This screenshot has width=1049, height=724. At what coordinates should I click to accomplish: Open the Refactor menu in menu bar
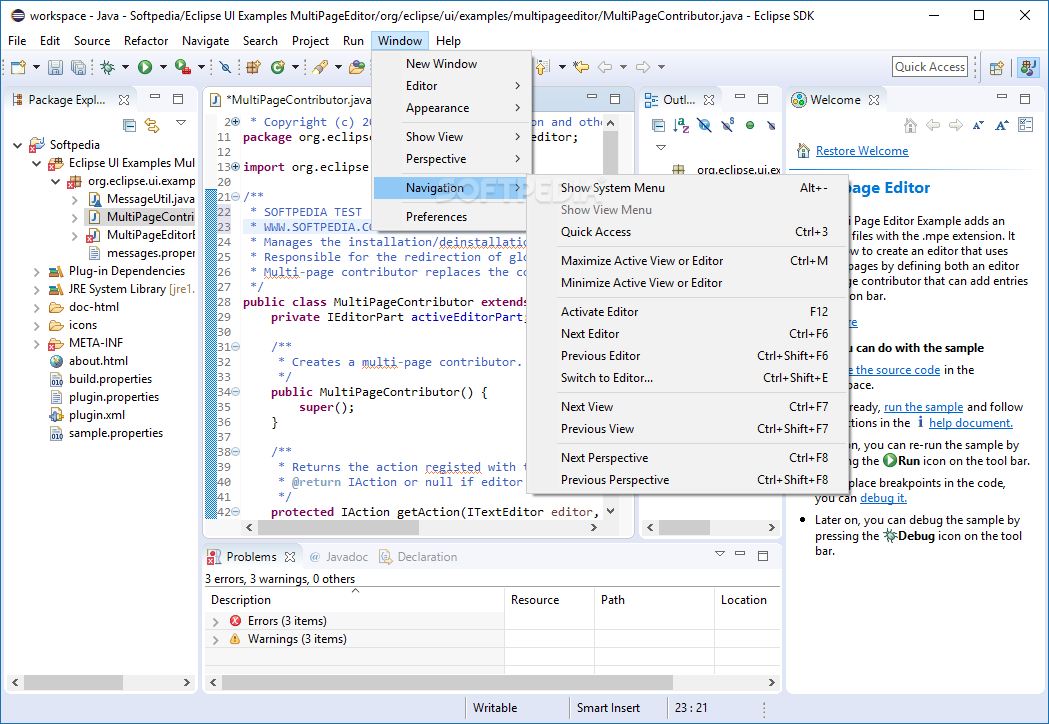[146, 41]
